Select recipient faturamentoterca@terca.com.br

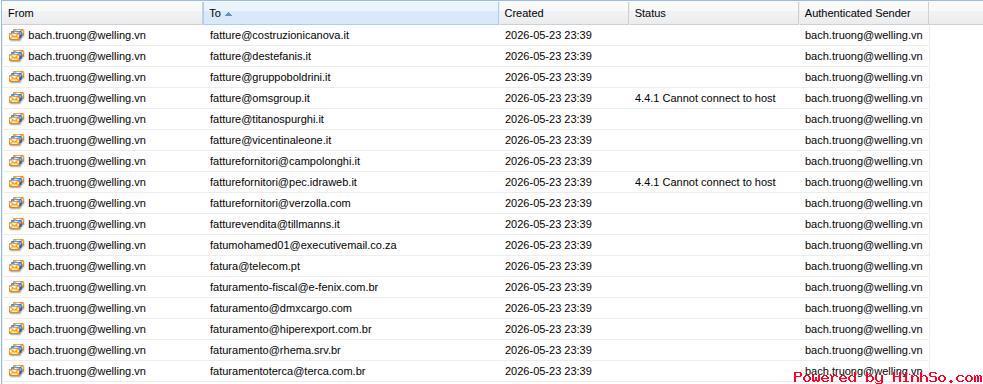(x=288, y=371)
